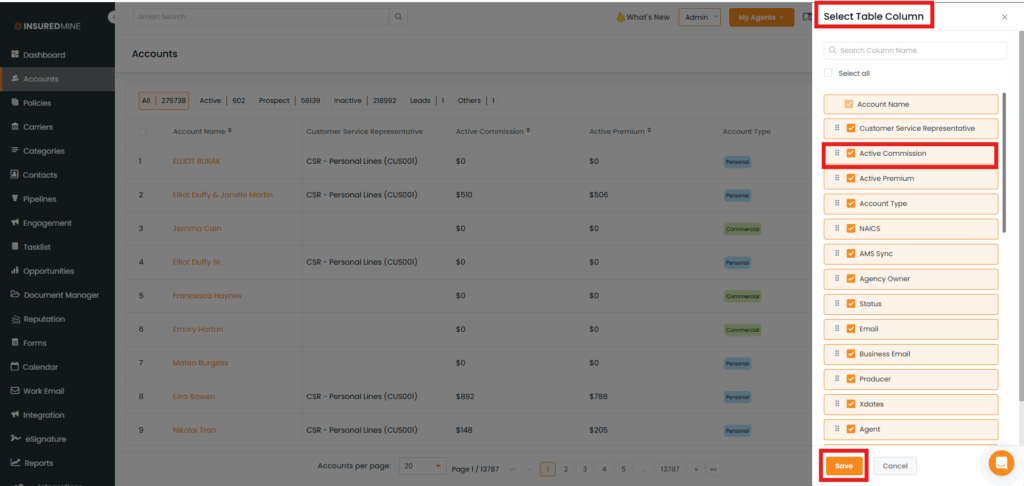Uncheck the NAICS column checkbox

[851, 228]
